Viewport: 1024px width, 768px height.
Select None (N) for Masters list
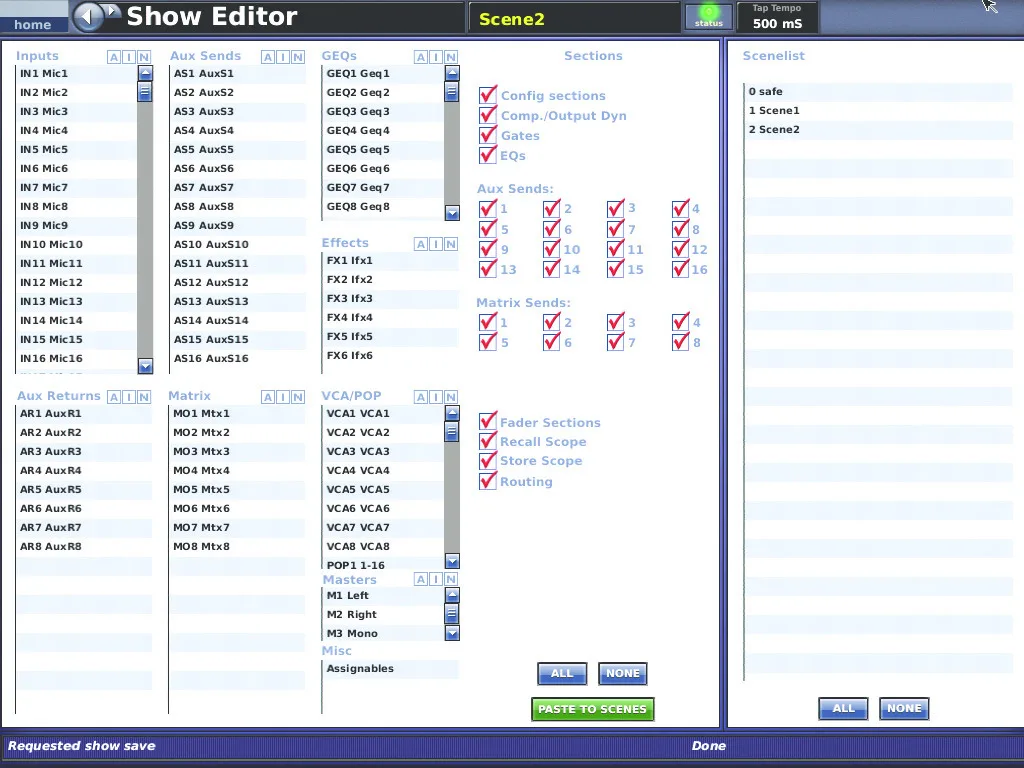(451, 579)
